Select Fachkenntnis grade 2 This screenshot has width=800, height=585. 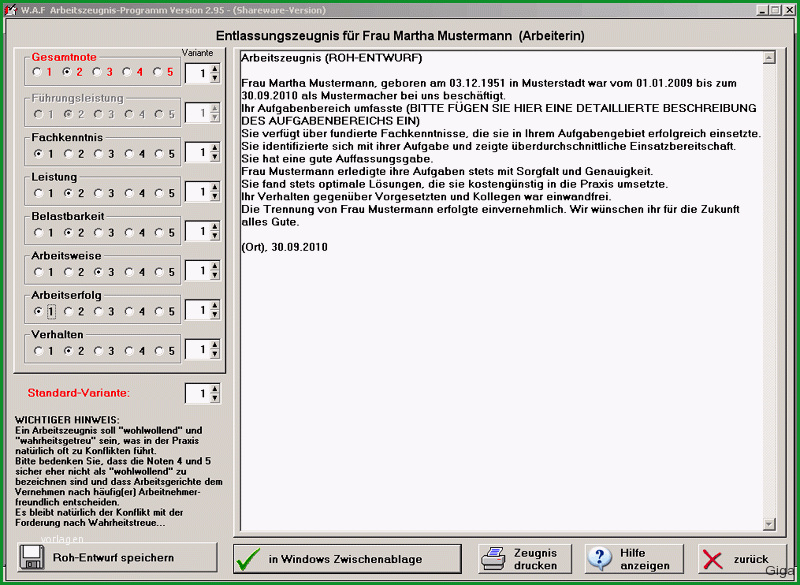[68, 154]
